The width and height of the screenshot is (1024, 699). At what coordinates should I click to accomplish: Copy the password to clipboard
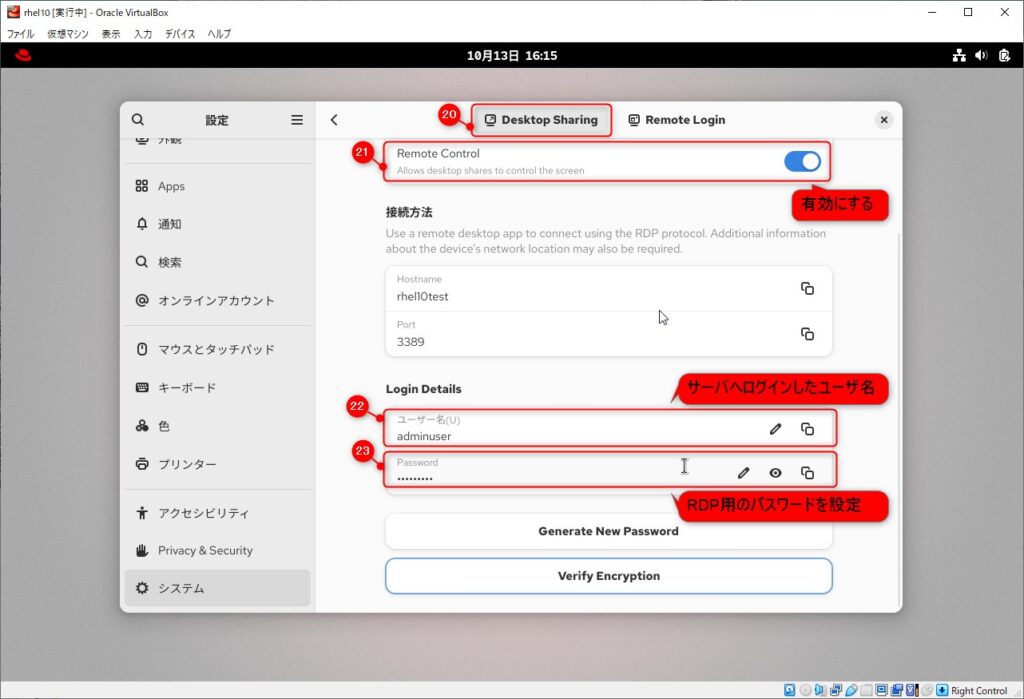(808, 471)
